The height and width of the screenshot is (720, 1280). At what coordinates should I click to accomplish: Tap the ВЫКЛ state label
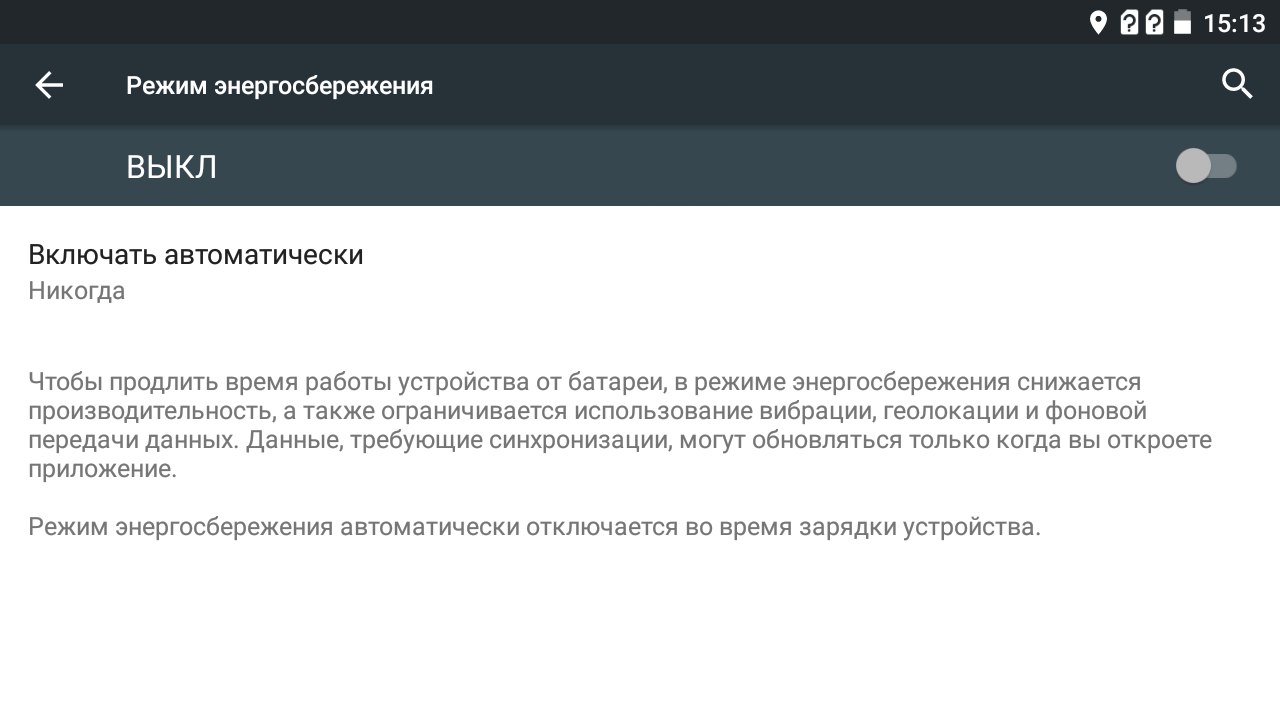point(171,167)
